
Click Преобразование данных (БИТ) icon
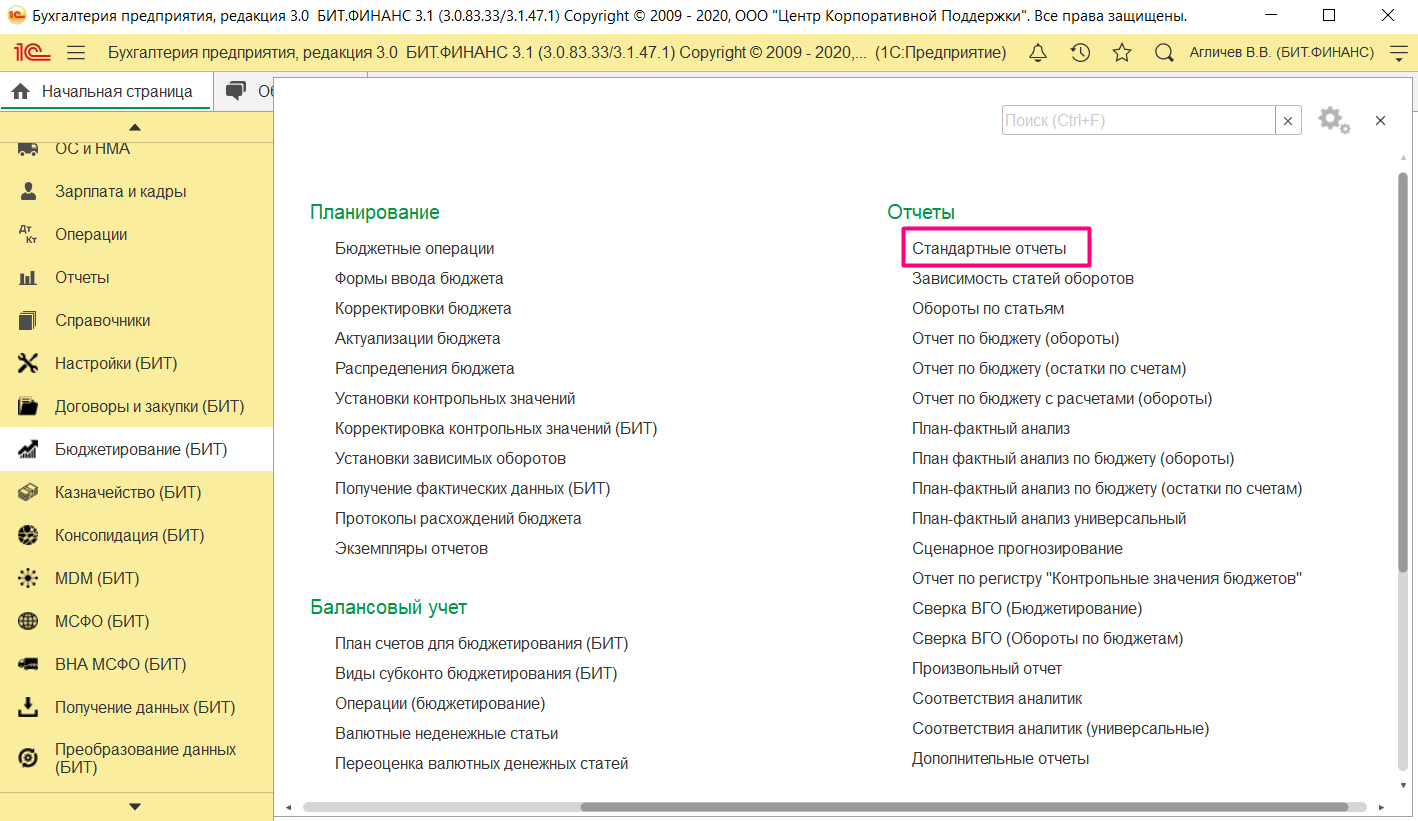(28, 758)
